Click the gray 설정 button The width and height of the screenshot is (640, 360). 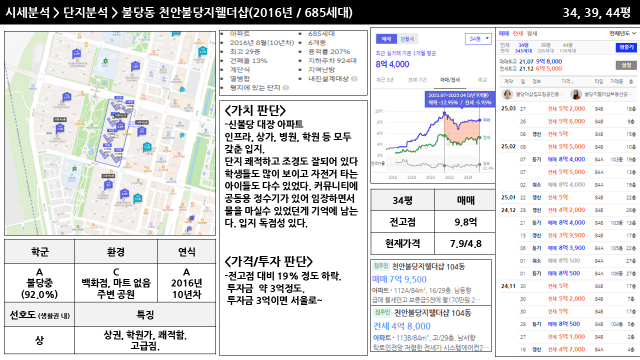626,65
